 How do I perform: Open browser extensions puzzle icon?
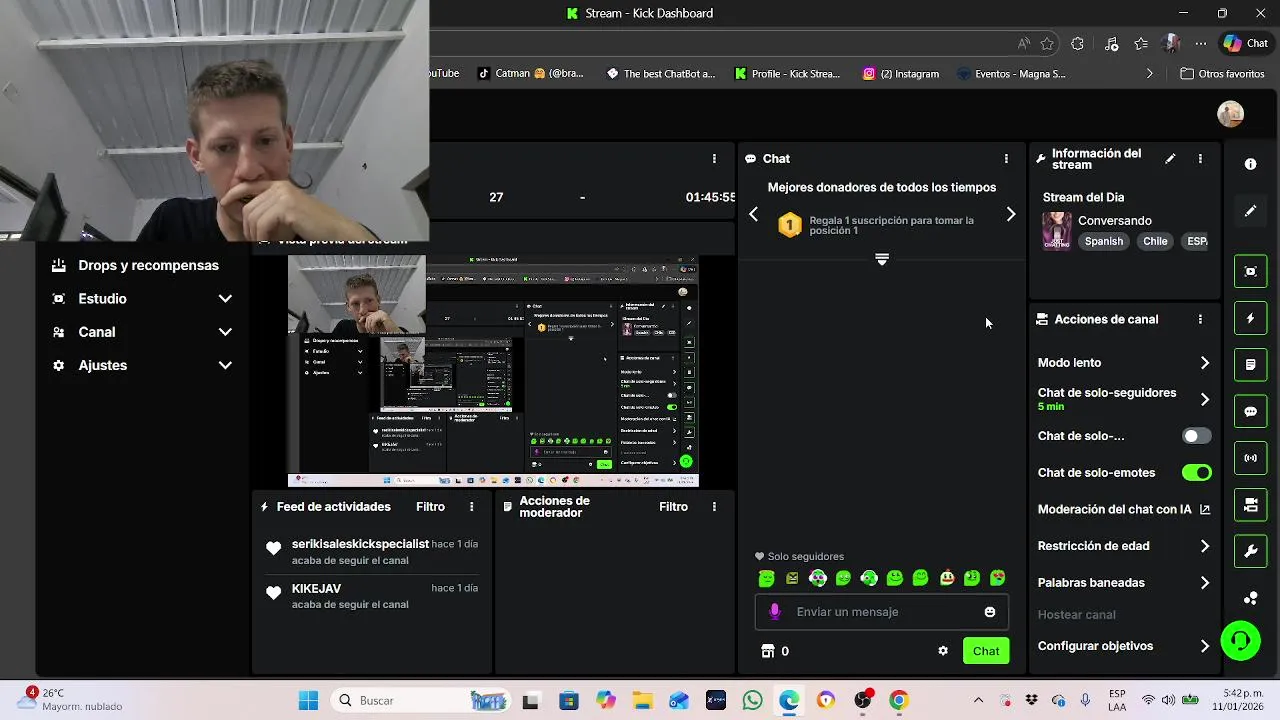pyautogui.click(x=1077, y=44)
